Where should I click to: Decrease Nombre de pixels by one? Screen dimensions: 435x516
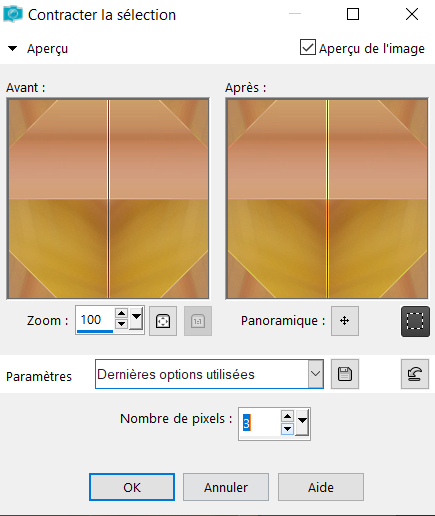point(287,429)
